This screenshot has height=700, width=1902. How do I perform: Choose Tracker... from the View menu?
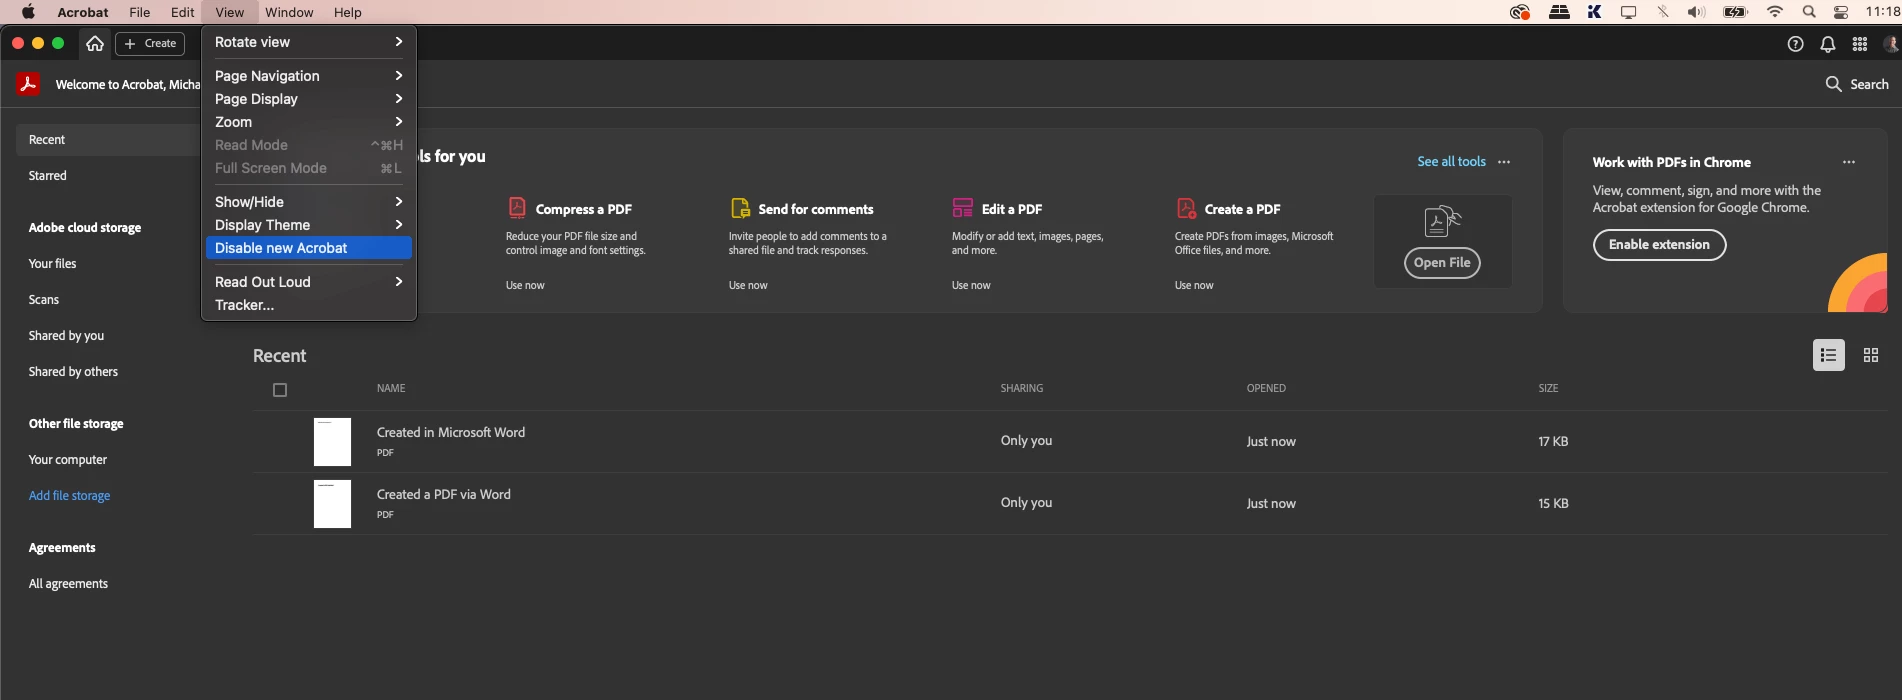click(x=308, y=305)
